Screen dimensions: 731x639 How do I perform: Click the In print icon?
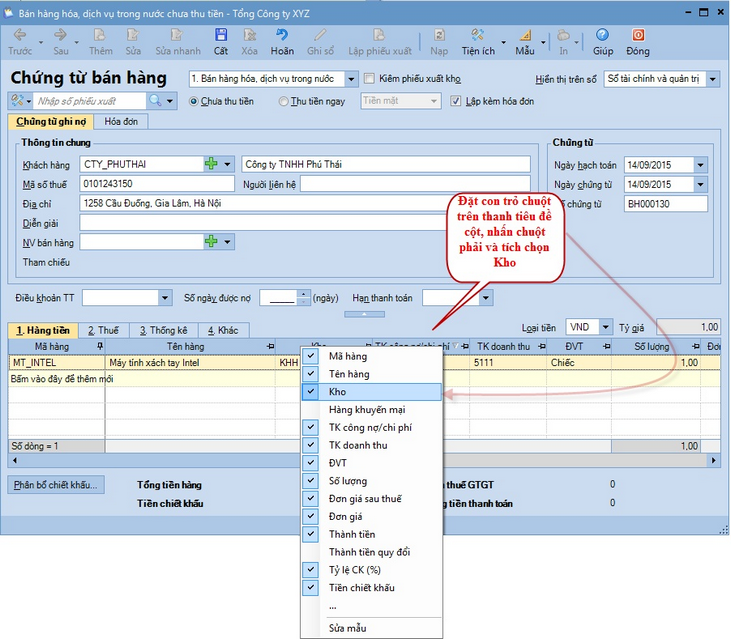click(564, 35)
